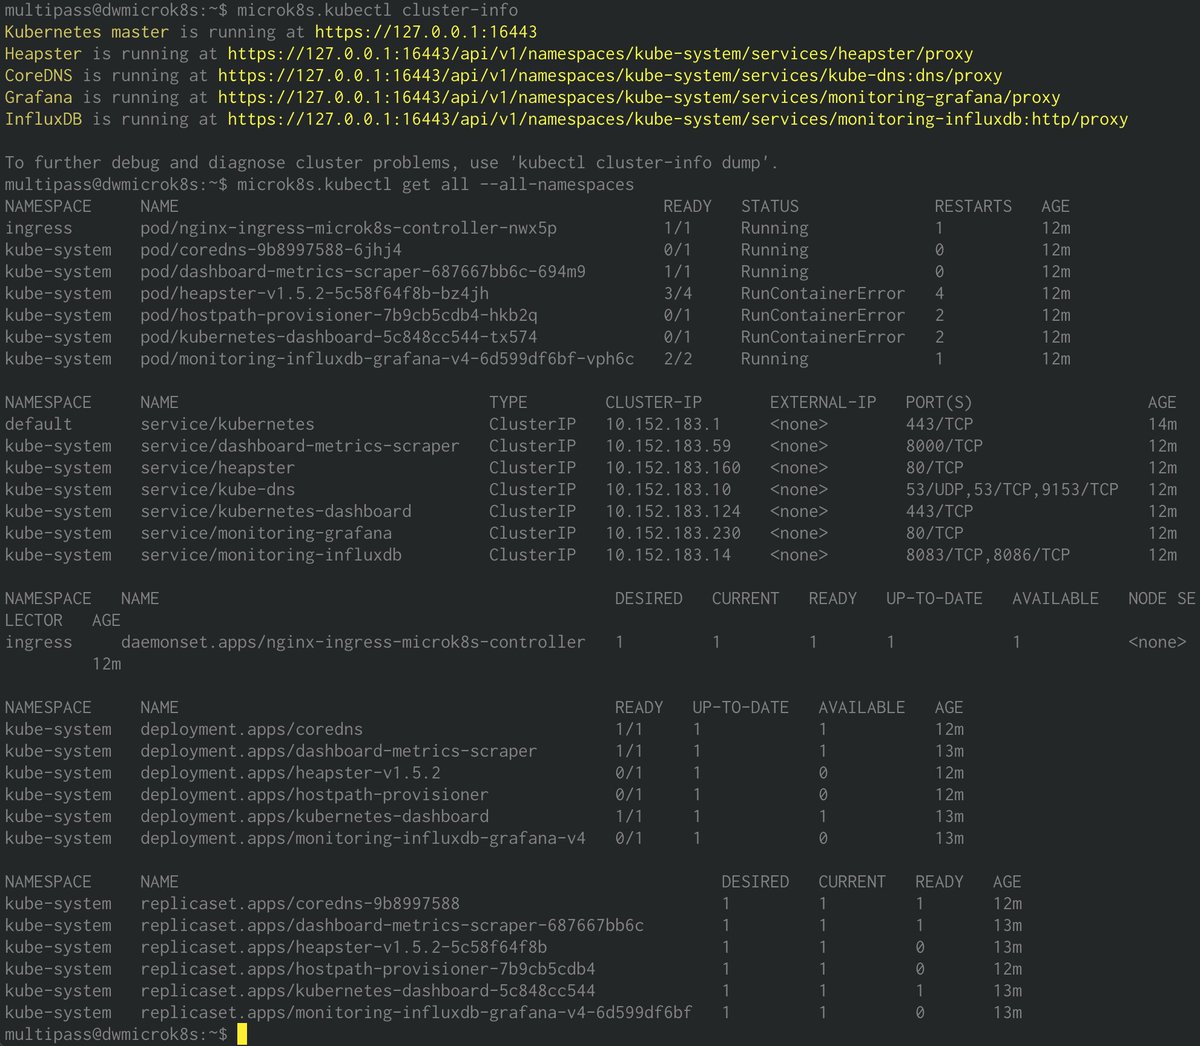Select deployment.apps/dashboard-metrics-scraper name

[339, 752]
